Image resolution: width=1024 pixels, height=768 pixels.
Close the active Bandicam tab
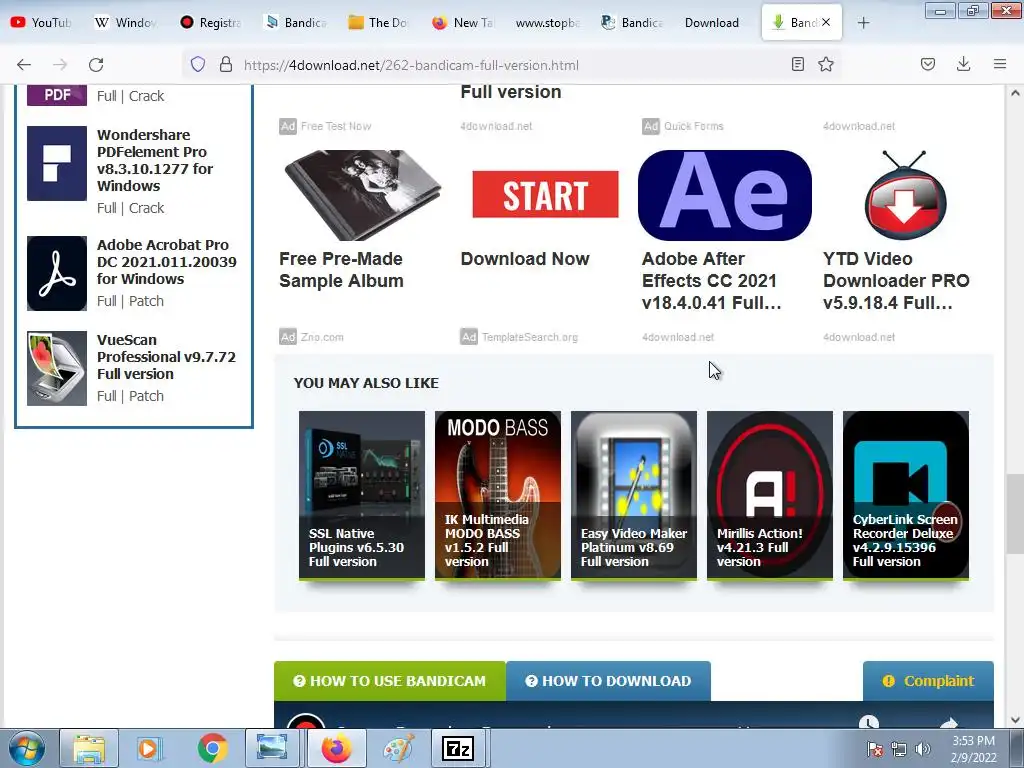(826, 22)
